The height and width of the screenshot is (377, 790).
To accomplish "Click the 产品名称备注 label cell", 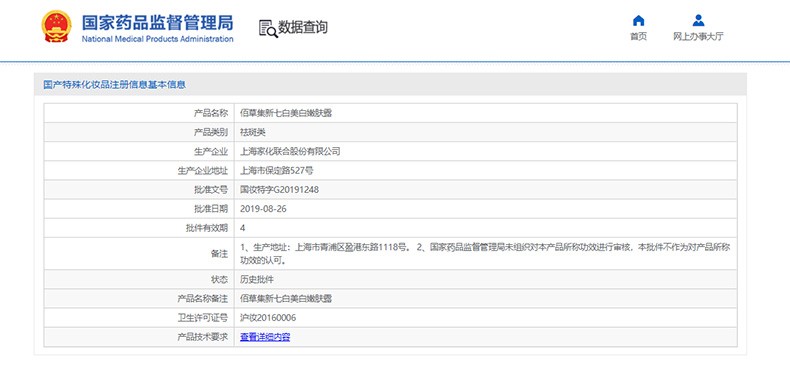I will pyautogui.click(x=139, y=298).
